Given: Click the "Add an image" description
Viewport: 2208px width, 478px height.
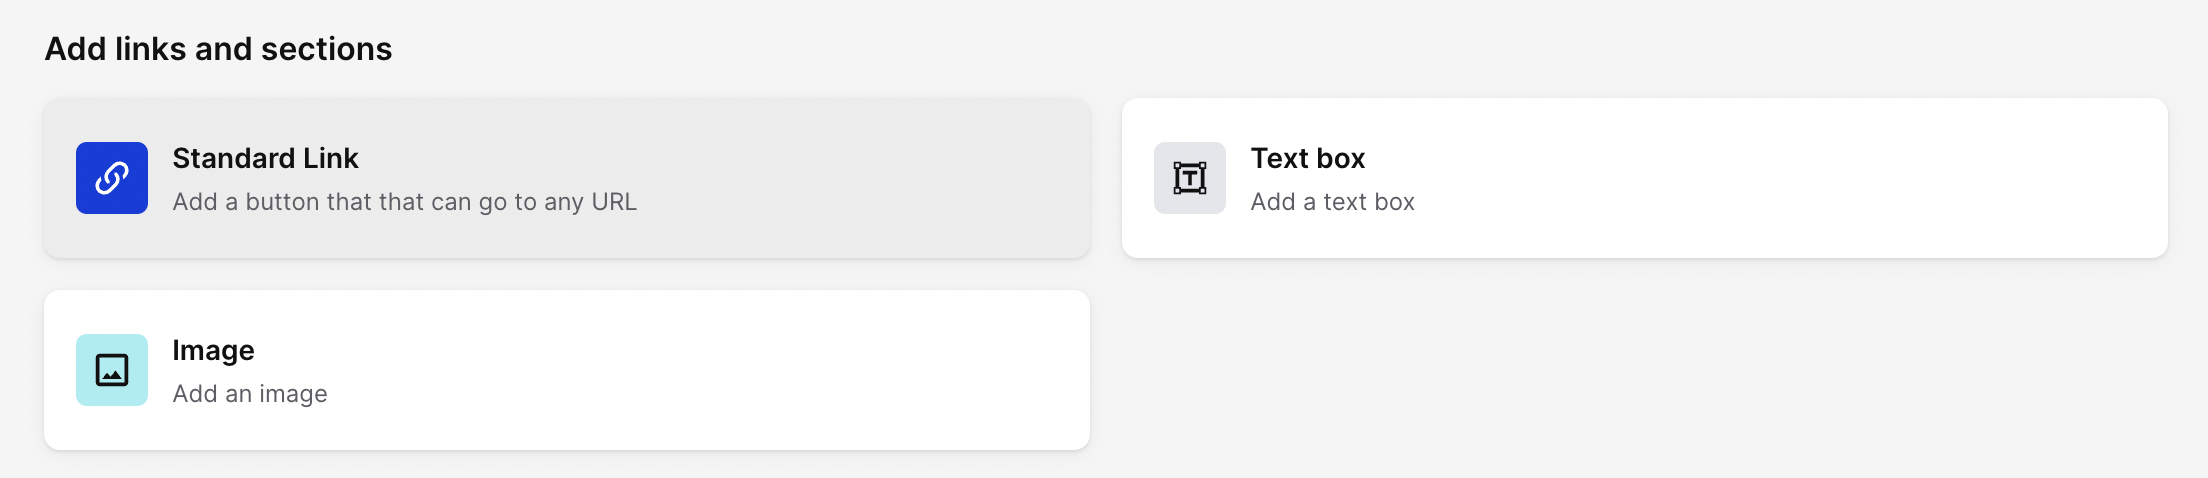Looking at the screenshot, I should pos(250,394).
